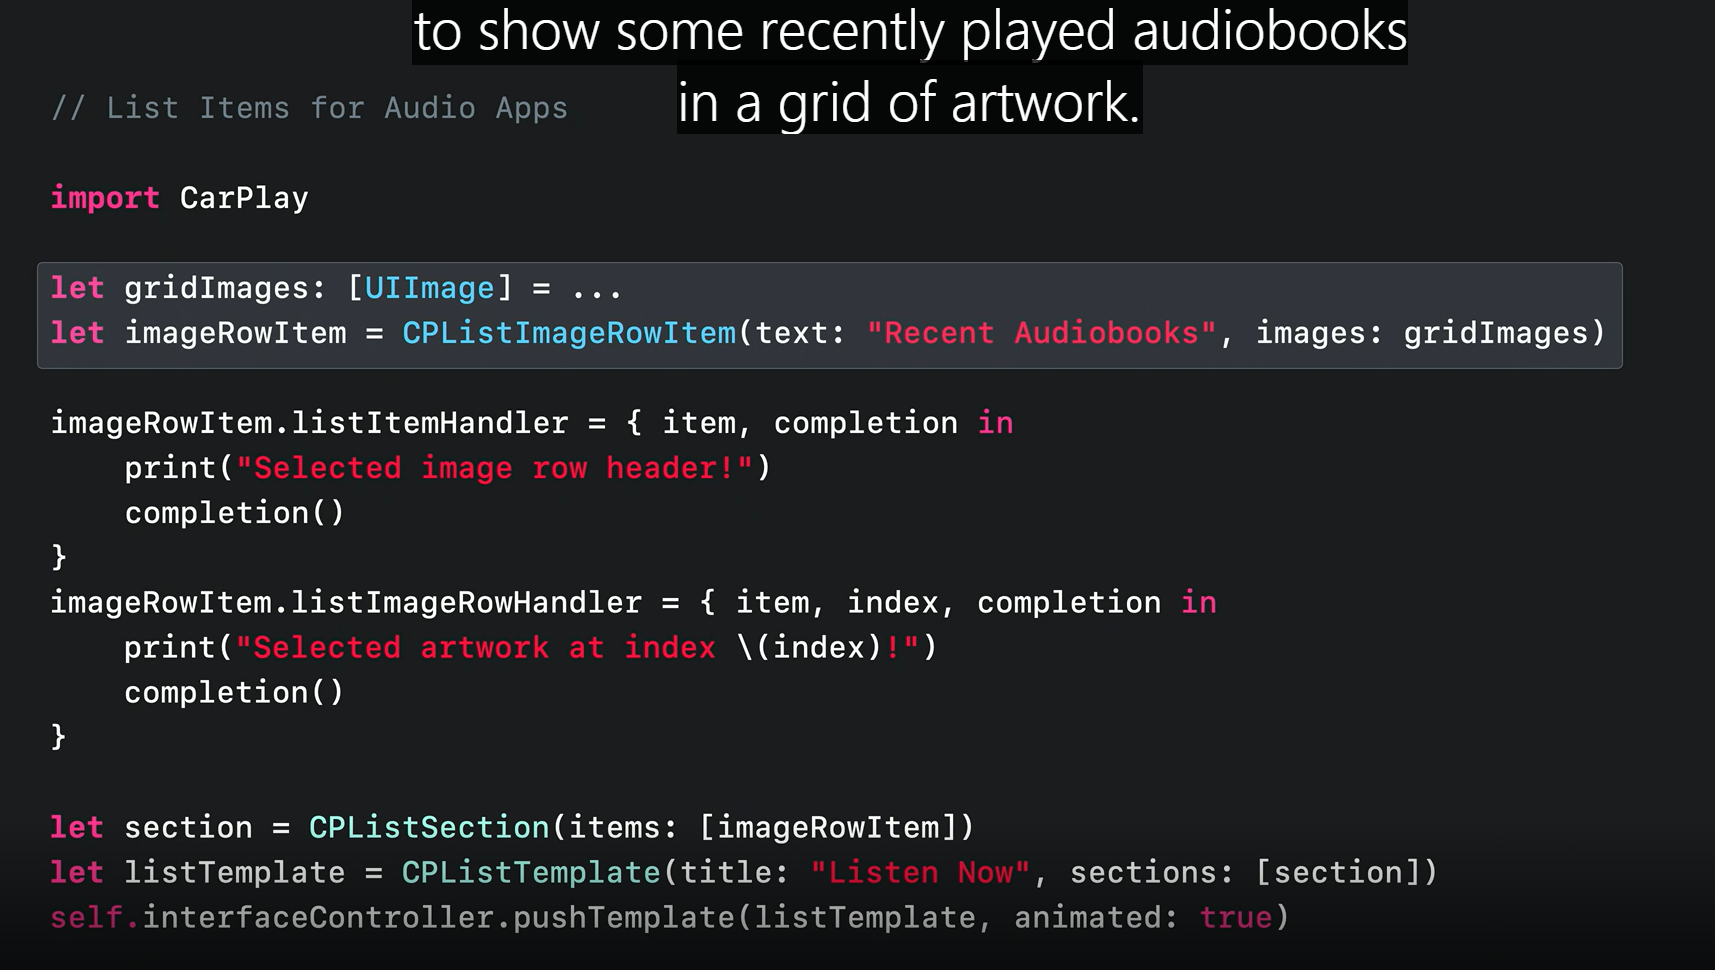1715x970 pixels.
Task: Click "imageRowItem.listImageRowHandler" assignment
Action: tap(346, 602)
